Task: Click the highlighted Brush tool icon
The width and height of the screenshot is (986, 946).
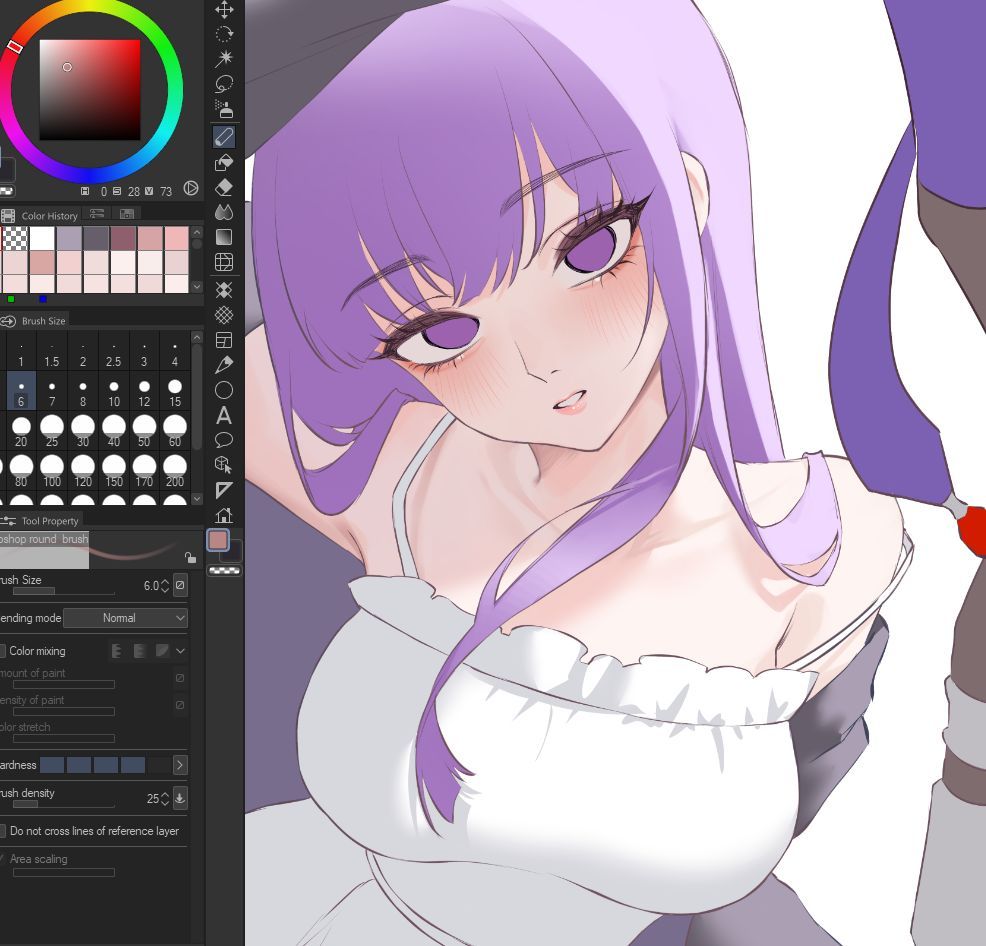Action: coord(224,136)
